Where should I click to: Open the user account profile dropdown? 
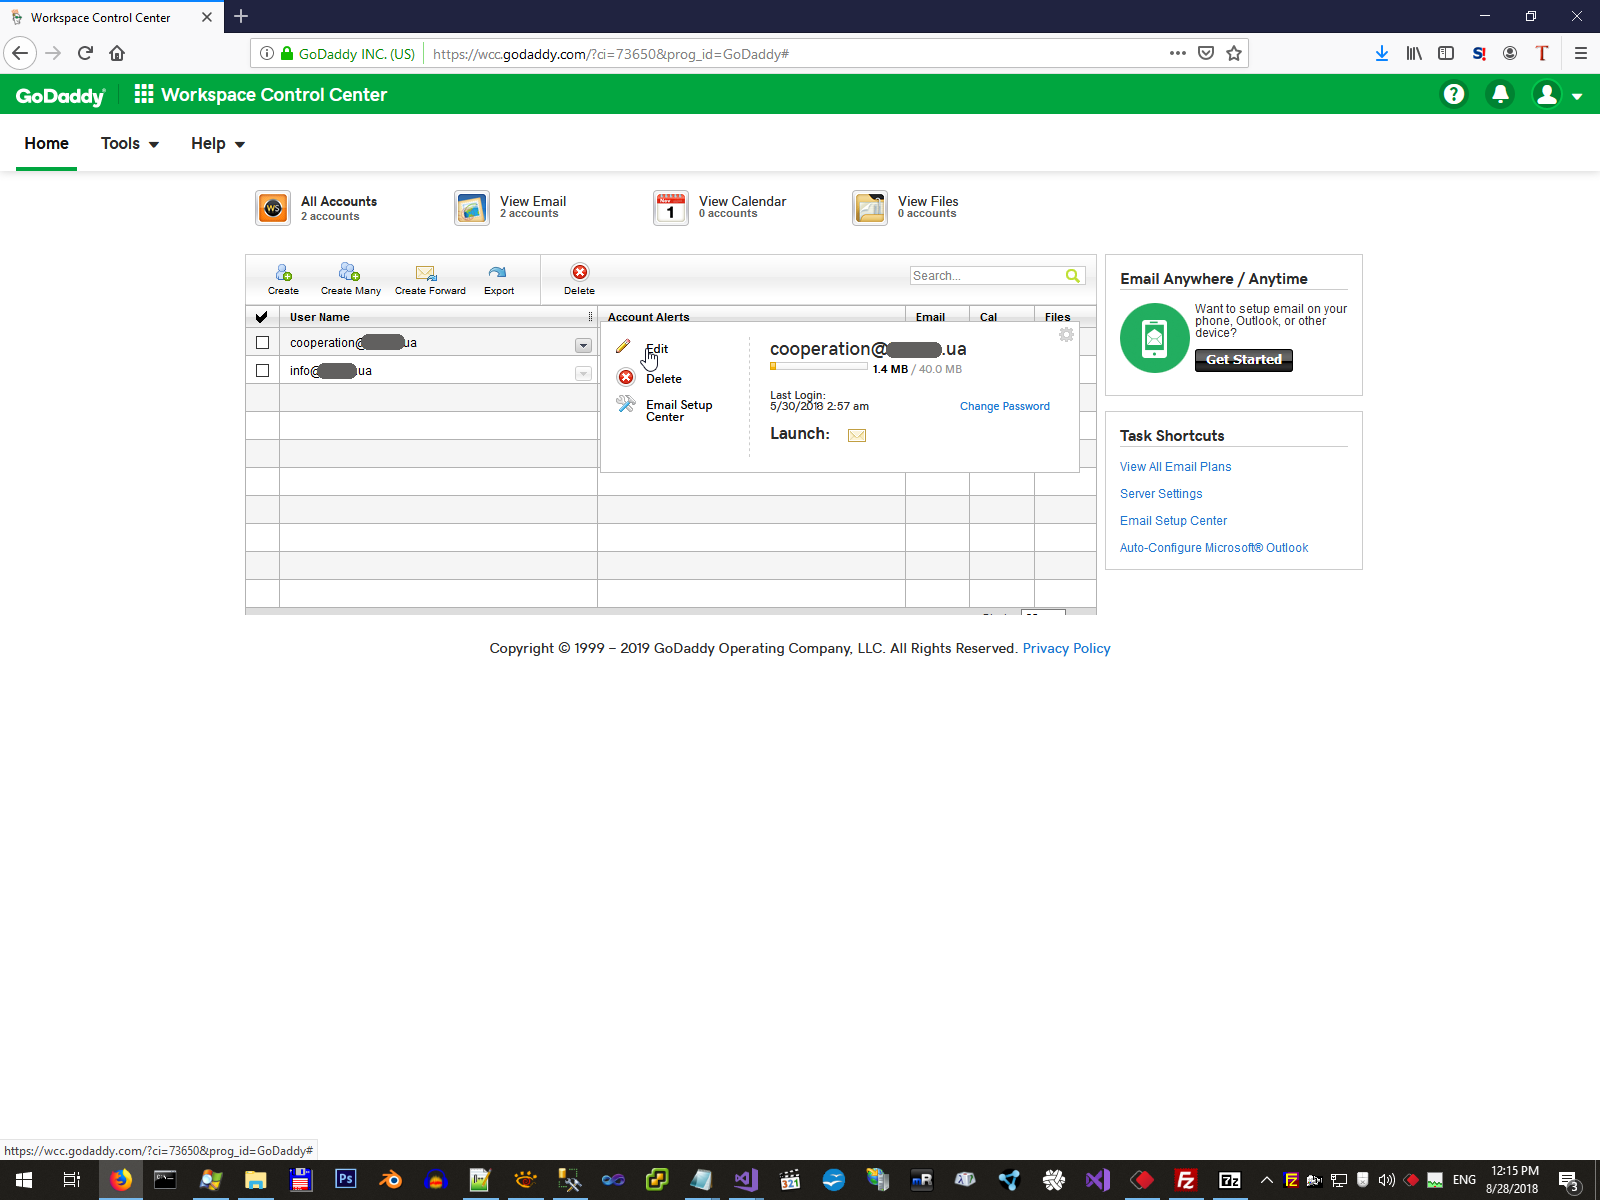[1558, 94]
